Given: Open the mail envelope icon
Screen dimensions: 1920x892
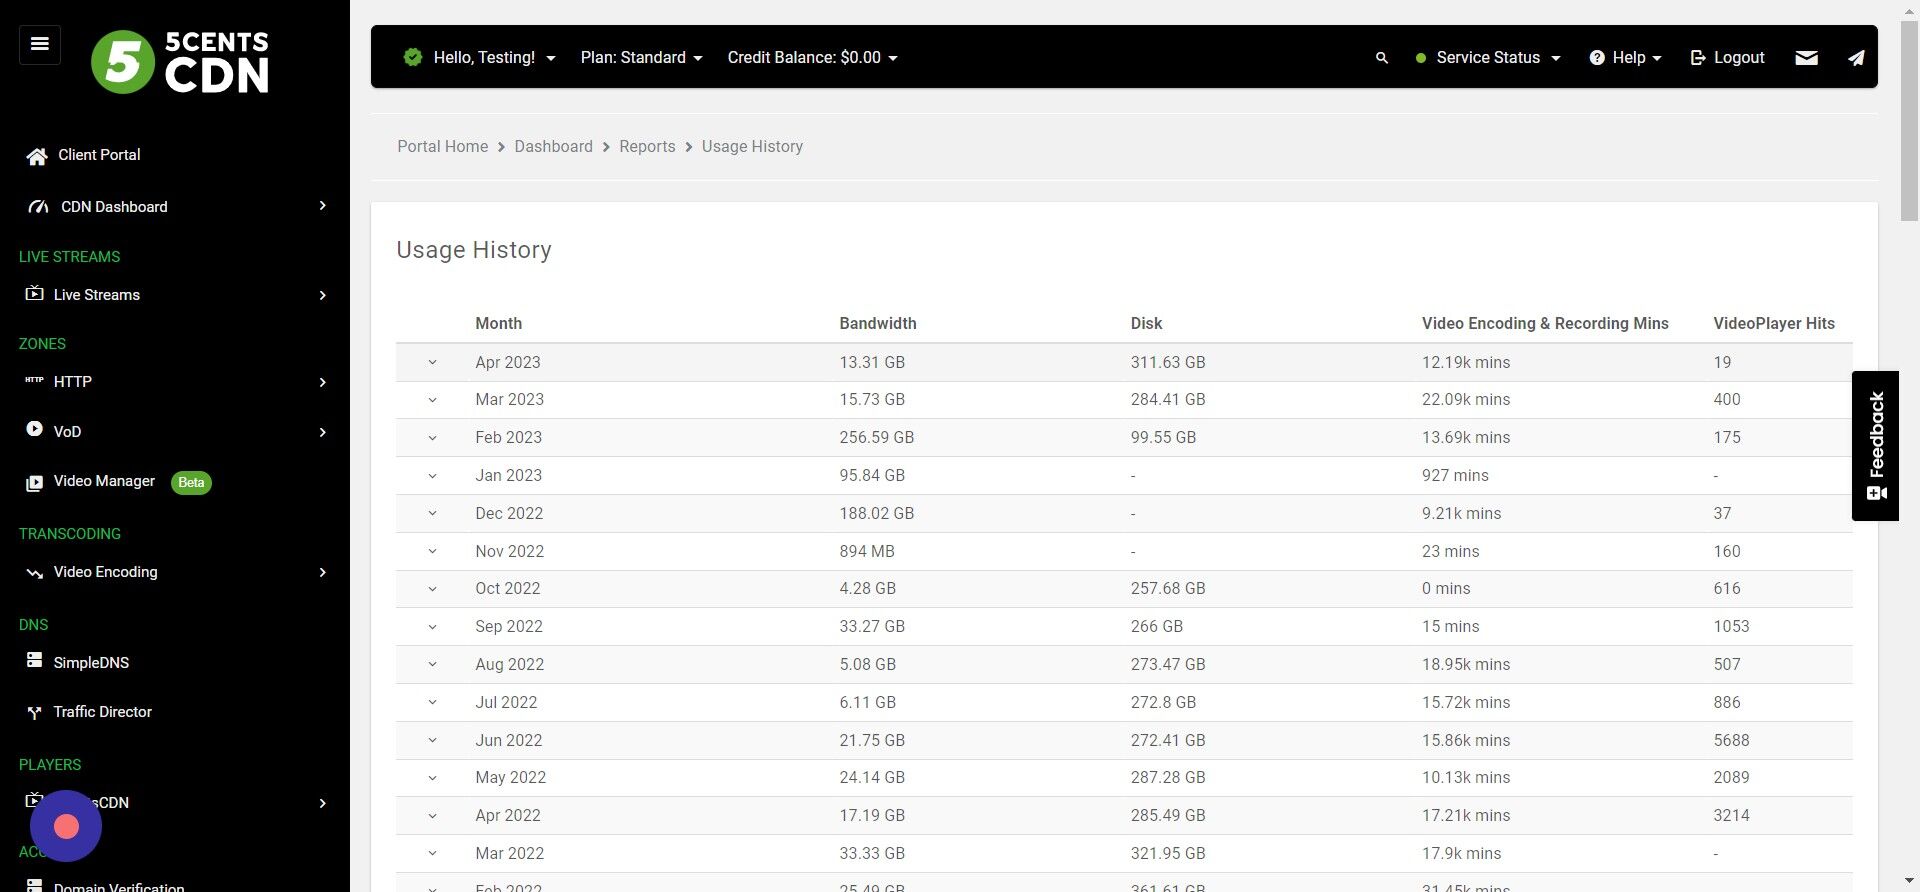Looking at the screenshot, I should coord(1806,58).
